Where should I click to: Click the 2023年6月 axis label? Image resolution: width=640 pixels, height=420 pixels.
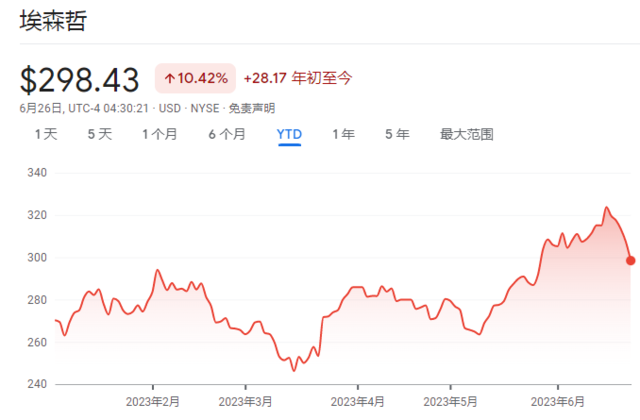tap(558, 402)
